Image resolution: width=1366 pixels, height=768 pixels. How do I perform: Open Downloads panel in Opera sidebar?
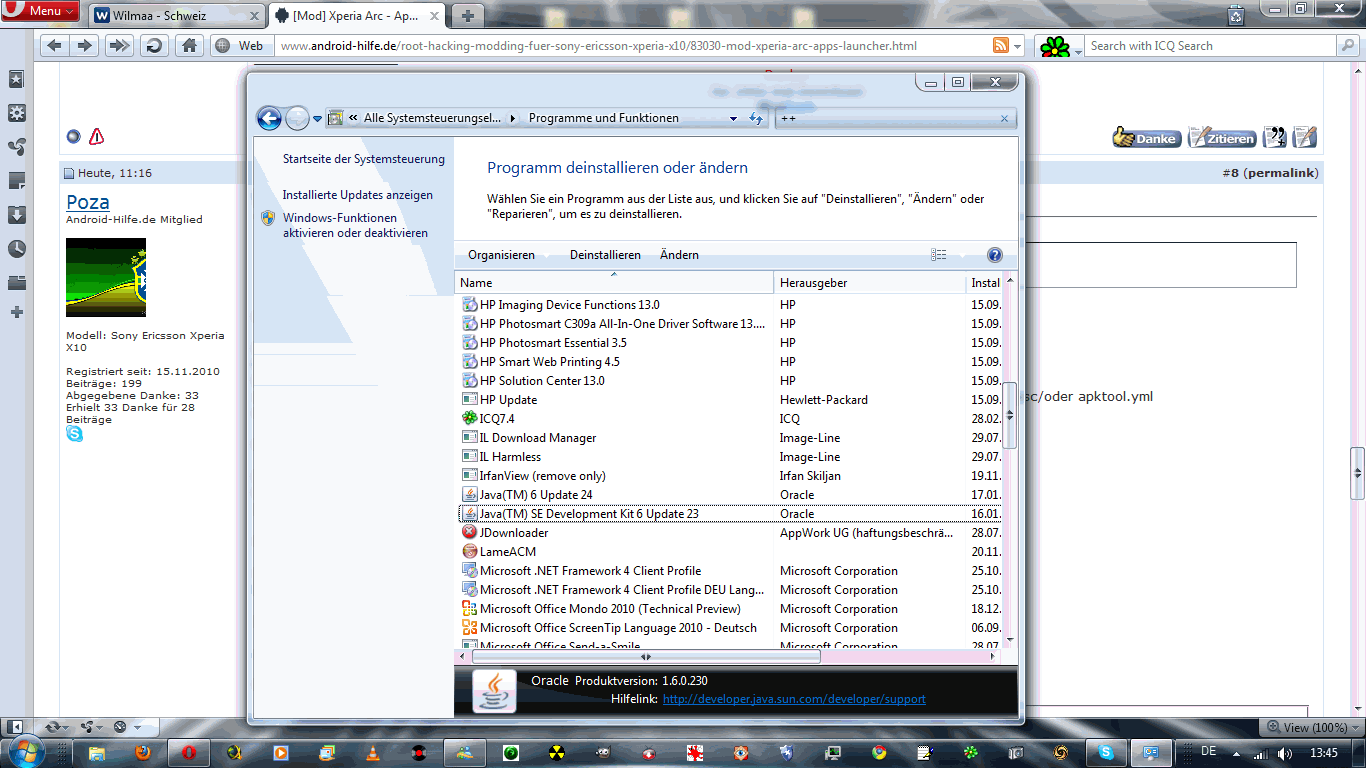pyautogui.click(x=16, y=215)
